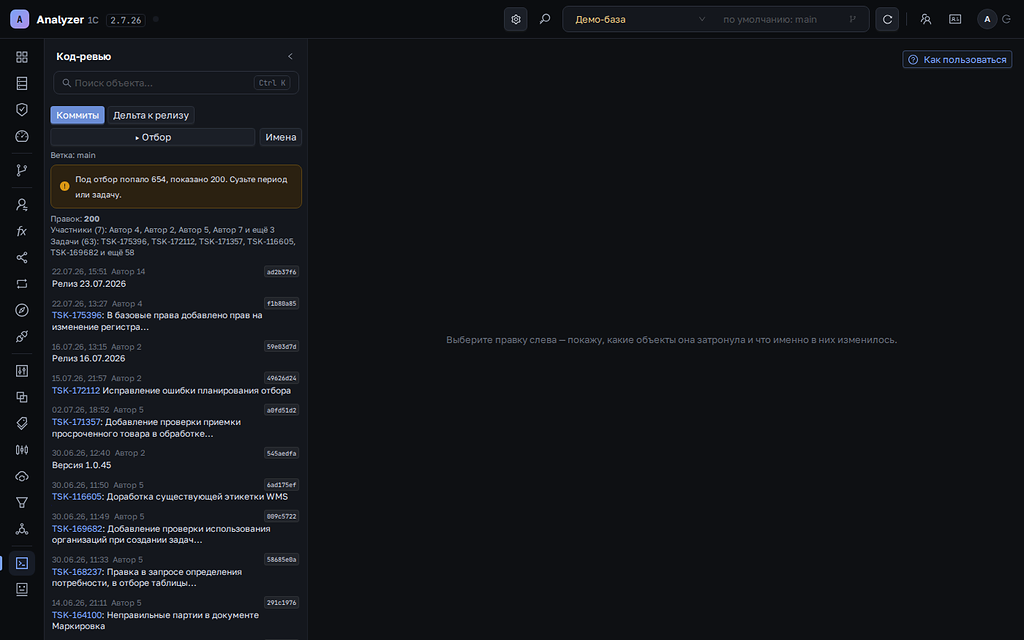The height and width of the screenshot is (640, 1024).
Task: Open task link TSK-116605
Action: pos(76,496)
